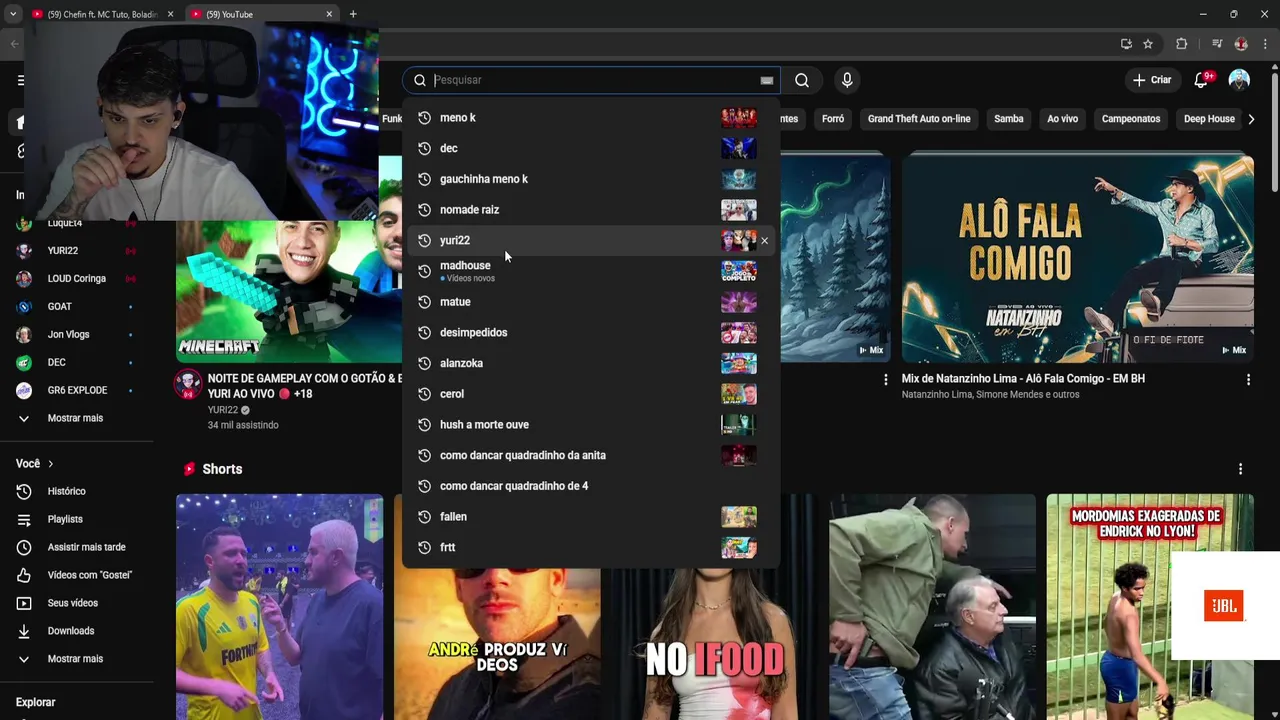Open notifications bell

(x=1202, y=80)
